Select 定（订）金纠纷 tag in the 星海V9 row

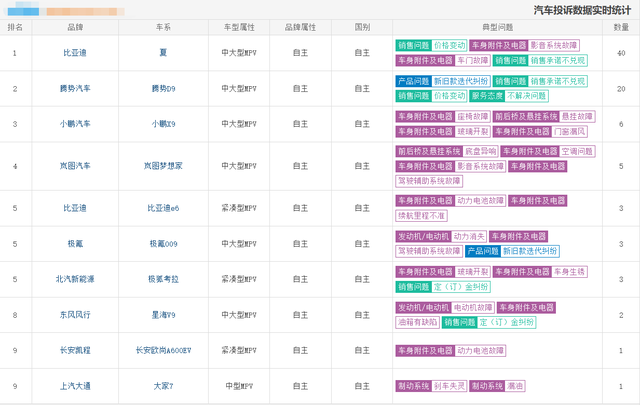click(507, 322)
